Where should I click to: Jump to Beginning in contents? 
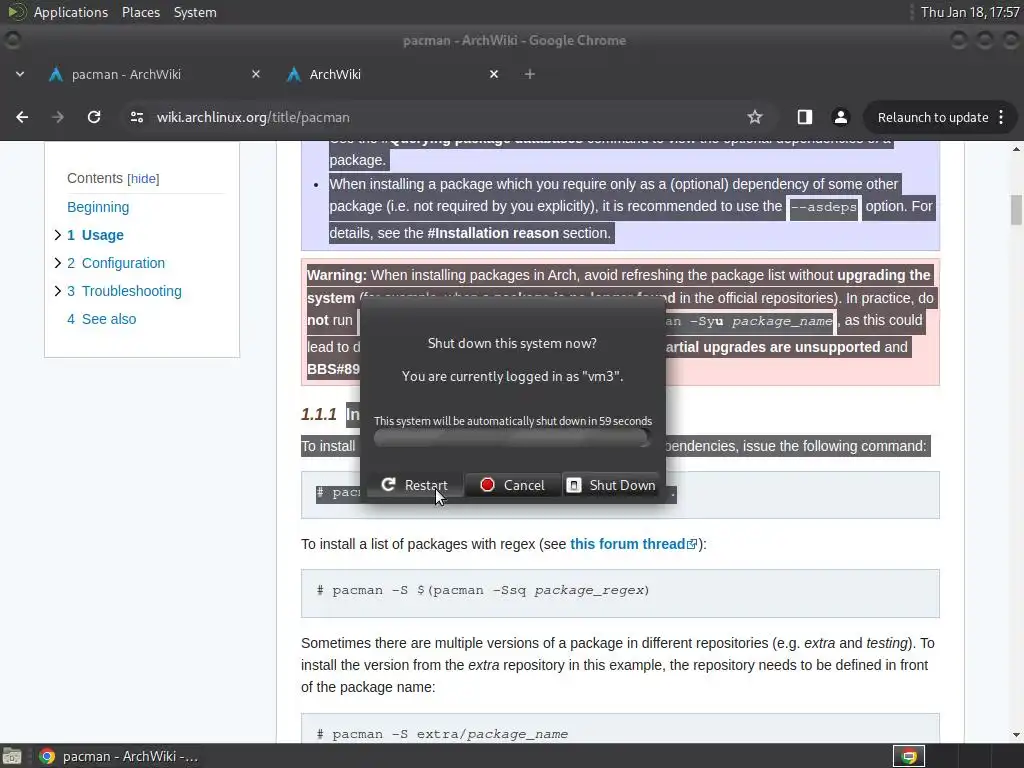pos(98,207)
